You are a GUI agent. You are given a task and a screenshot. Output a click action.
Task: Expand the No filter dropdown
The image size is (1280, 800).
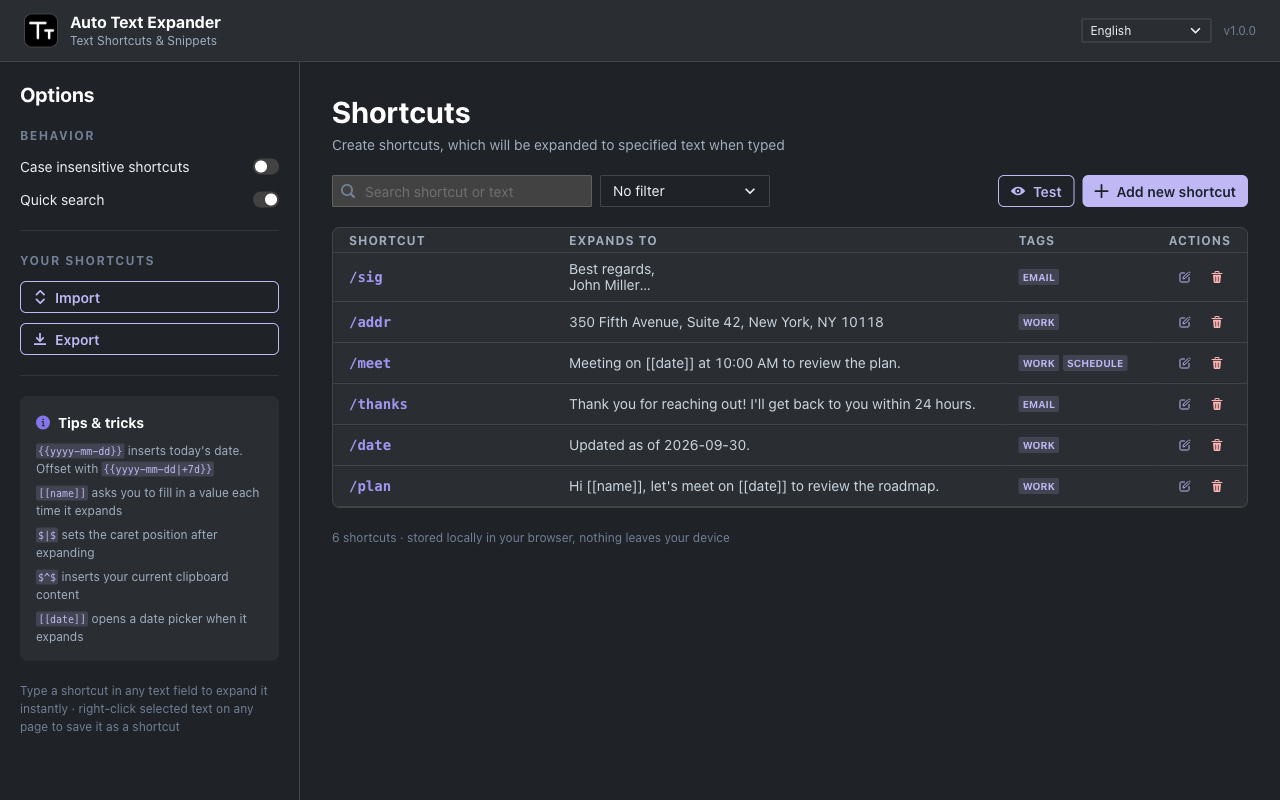[x=685, y=191]
